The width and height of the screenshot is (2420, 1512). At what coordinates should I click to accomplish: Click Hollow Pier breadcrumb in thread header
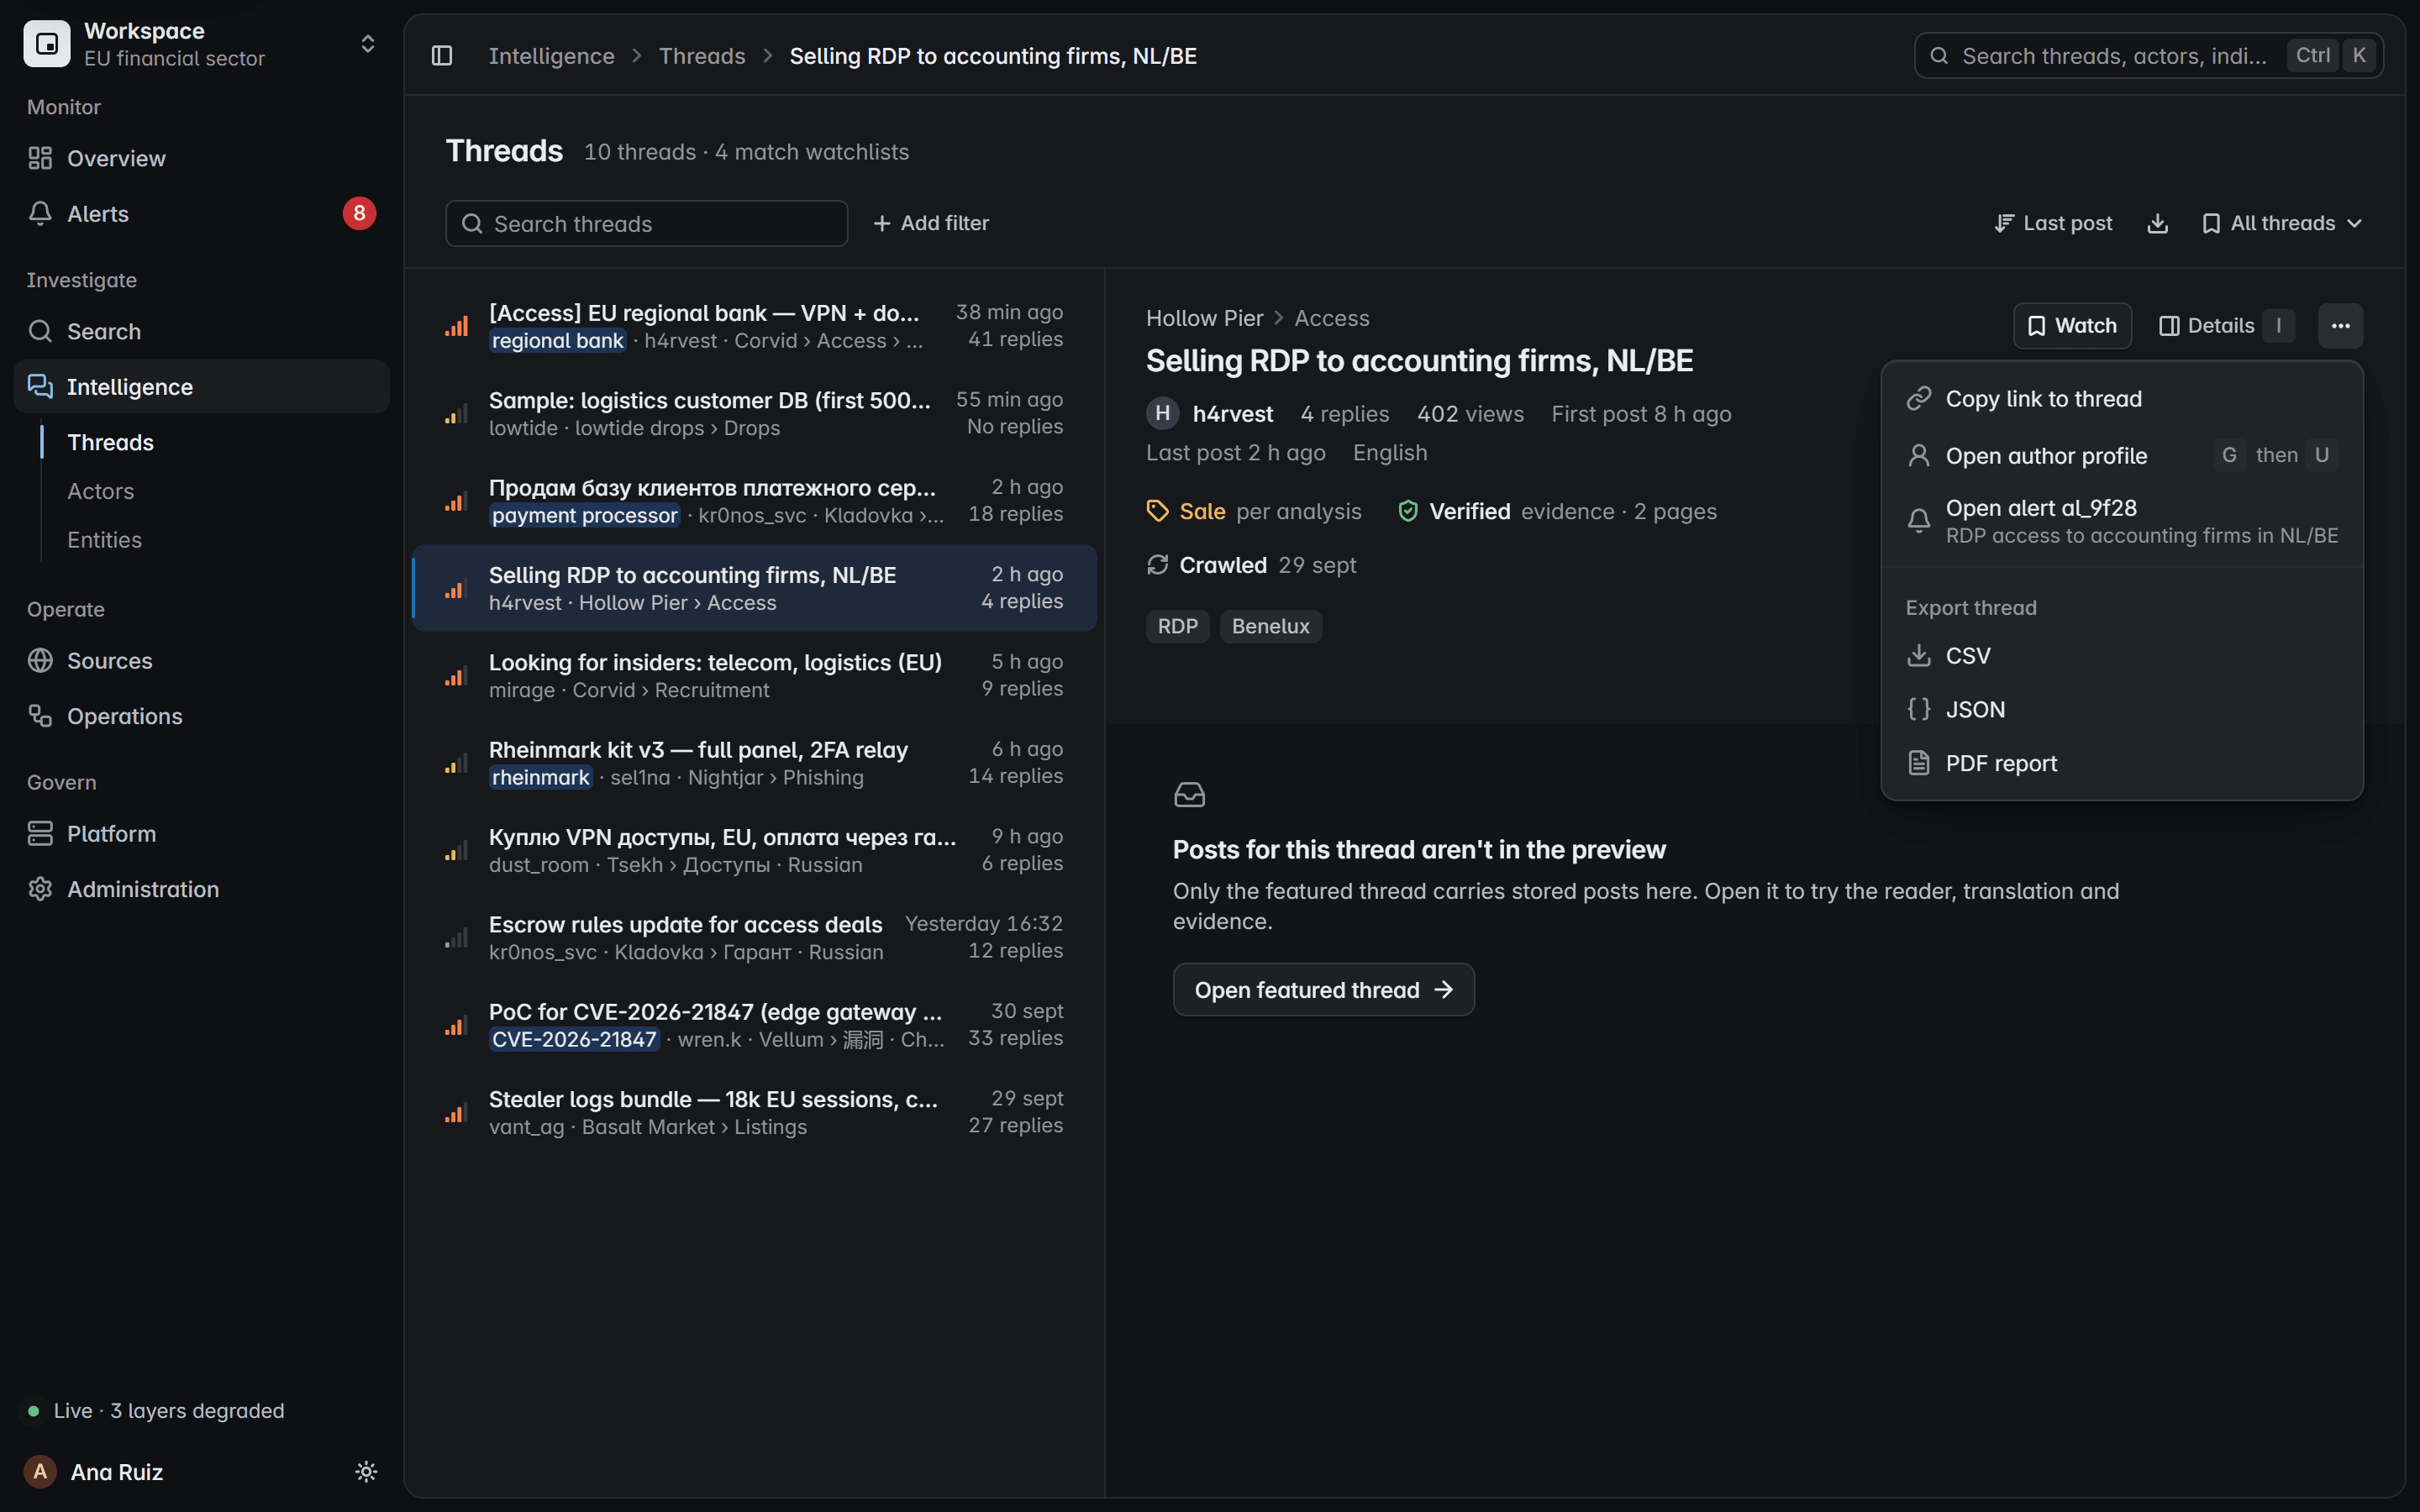[1204, 318]
